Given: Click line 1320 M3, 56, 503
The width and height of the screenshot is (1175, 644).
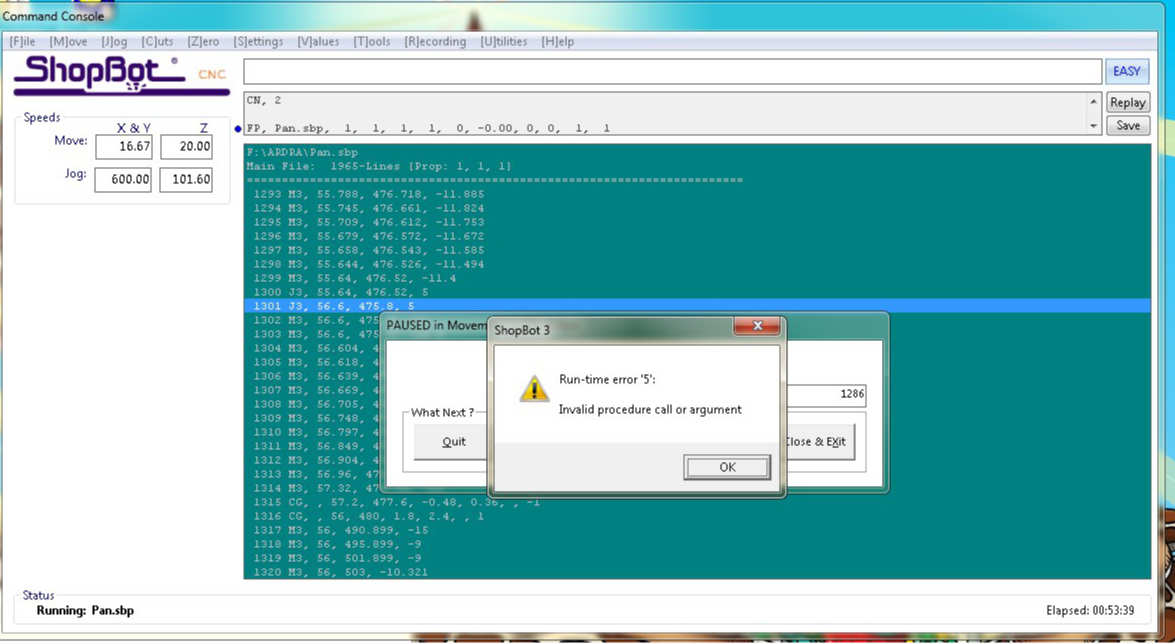Looking at the screenshot, I should [x=341, y=573].
